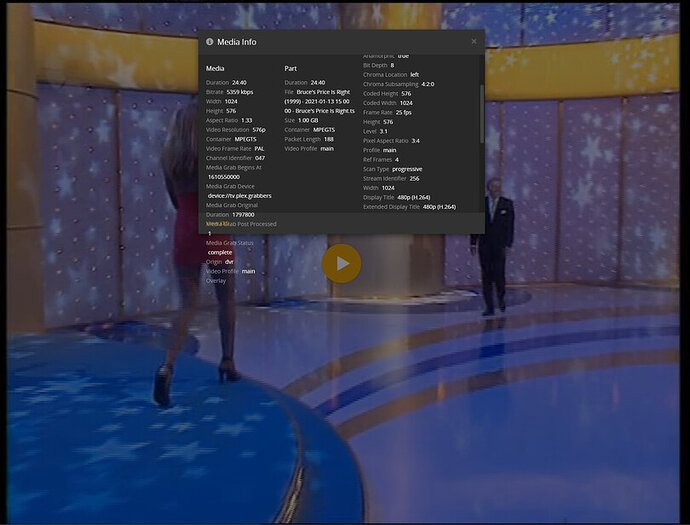The height and width of the screenshot is (525, 690).
Task: Select the Video Profile value in Part column
Action: coord(327,149)
